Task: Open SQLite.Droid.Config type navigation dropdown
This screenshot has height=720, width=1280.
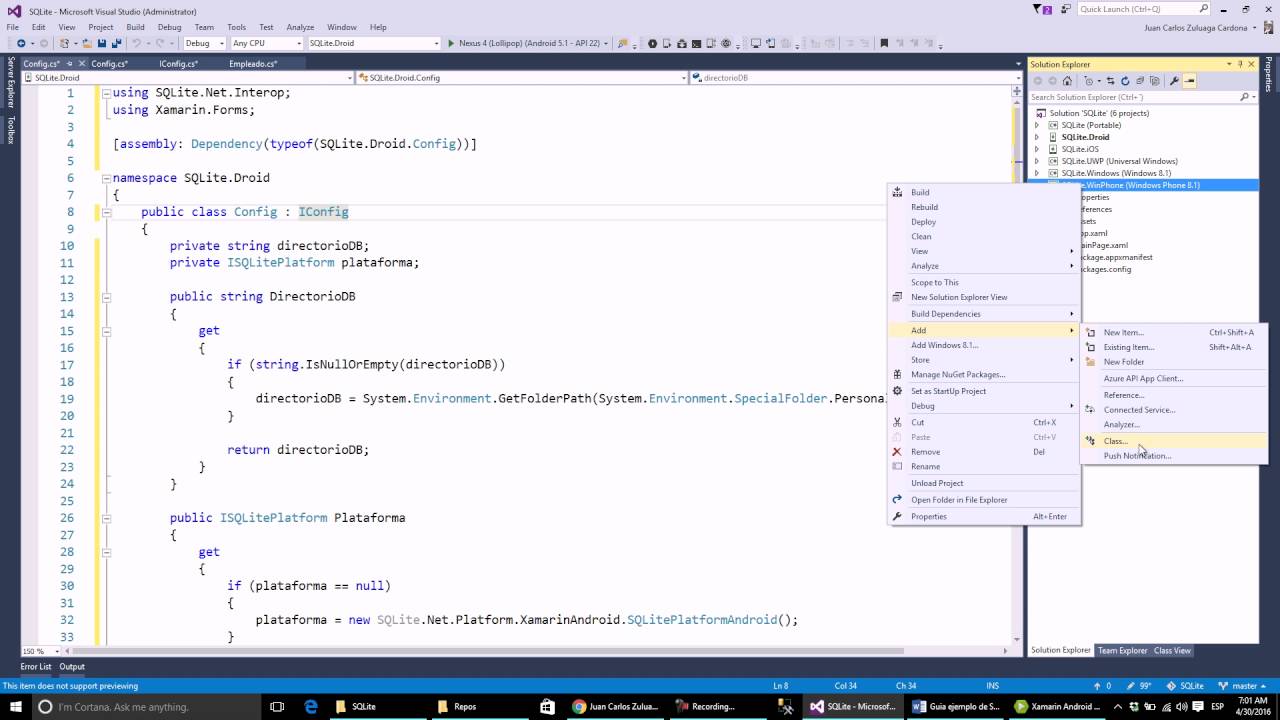Action: click(683, 77)
